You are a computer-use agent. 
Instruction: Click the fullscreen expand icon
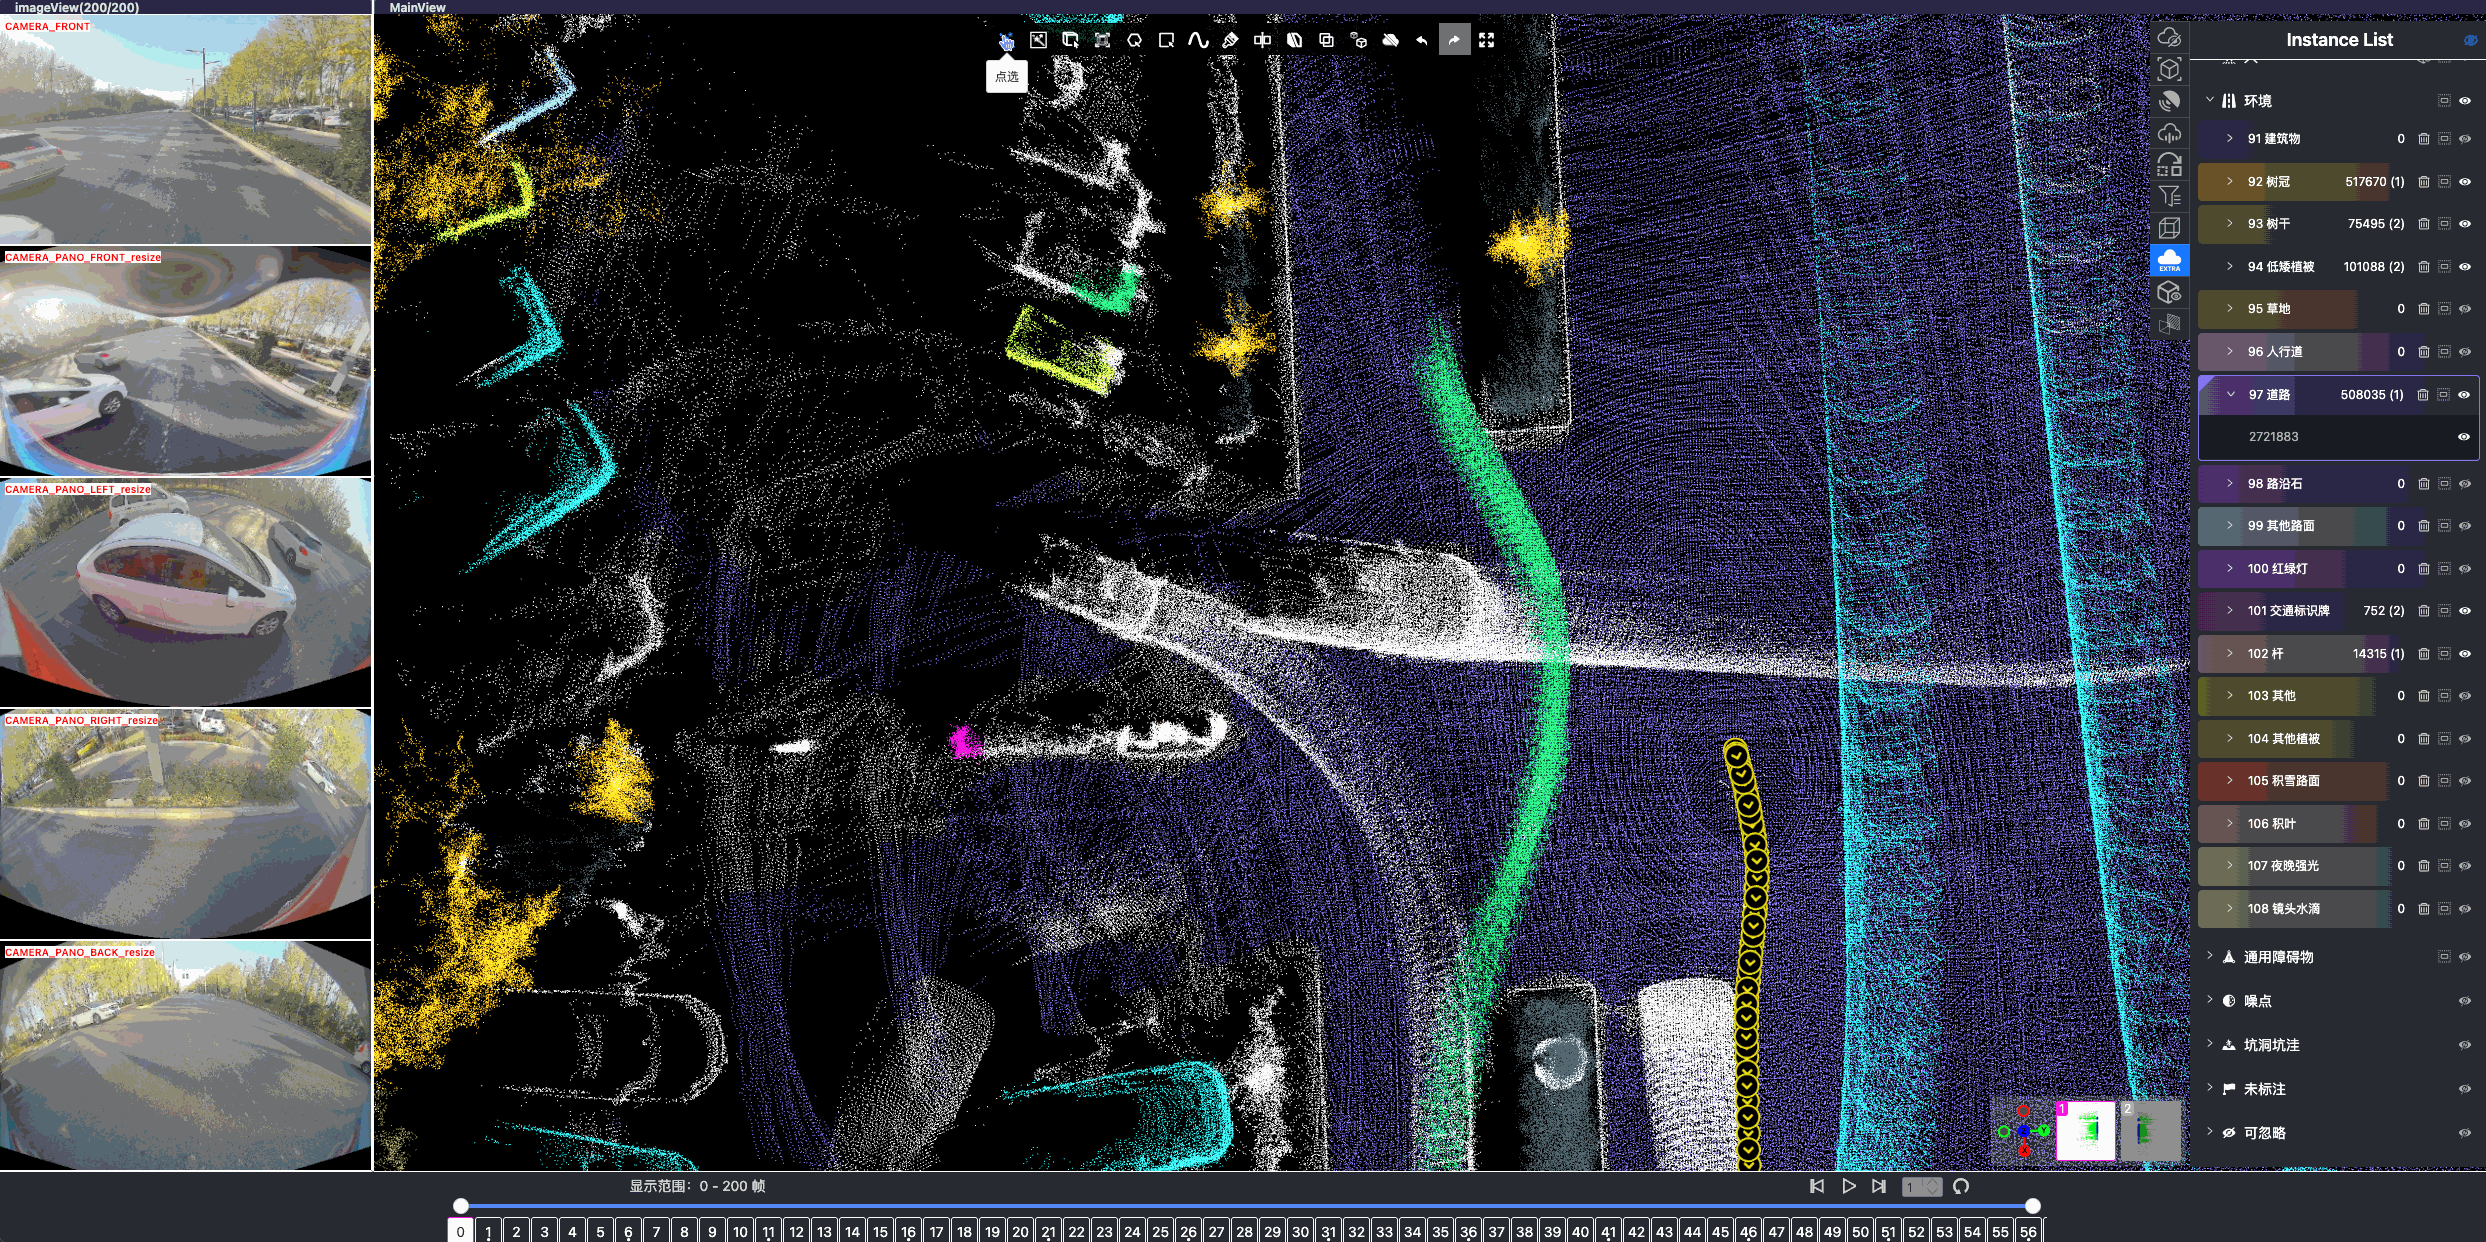pyautogui.click(x=1486, y=40)
